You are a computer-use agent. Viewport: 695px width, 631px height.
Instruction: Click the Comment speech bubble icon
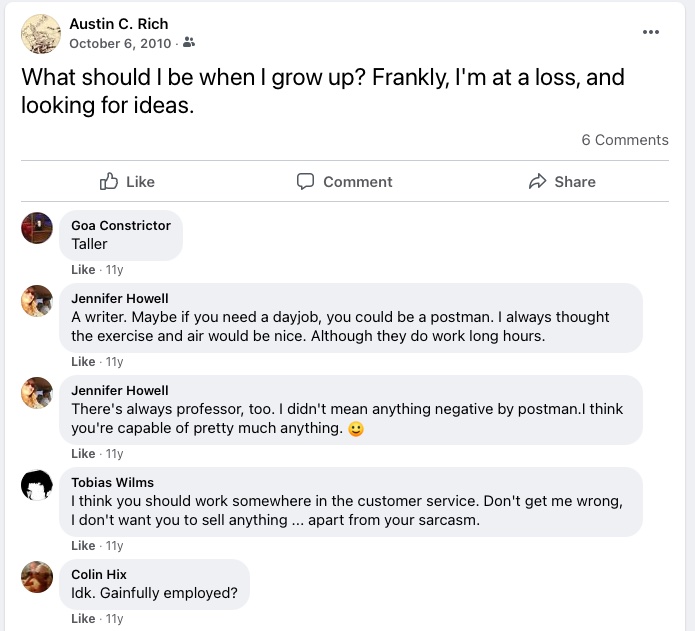pos(306,181)
